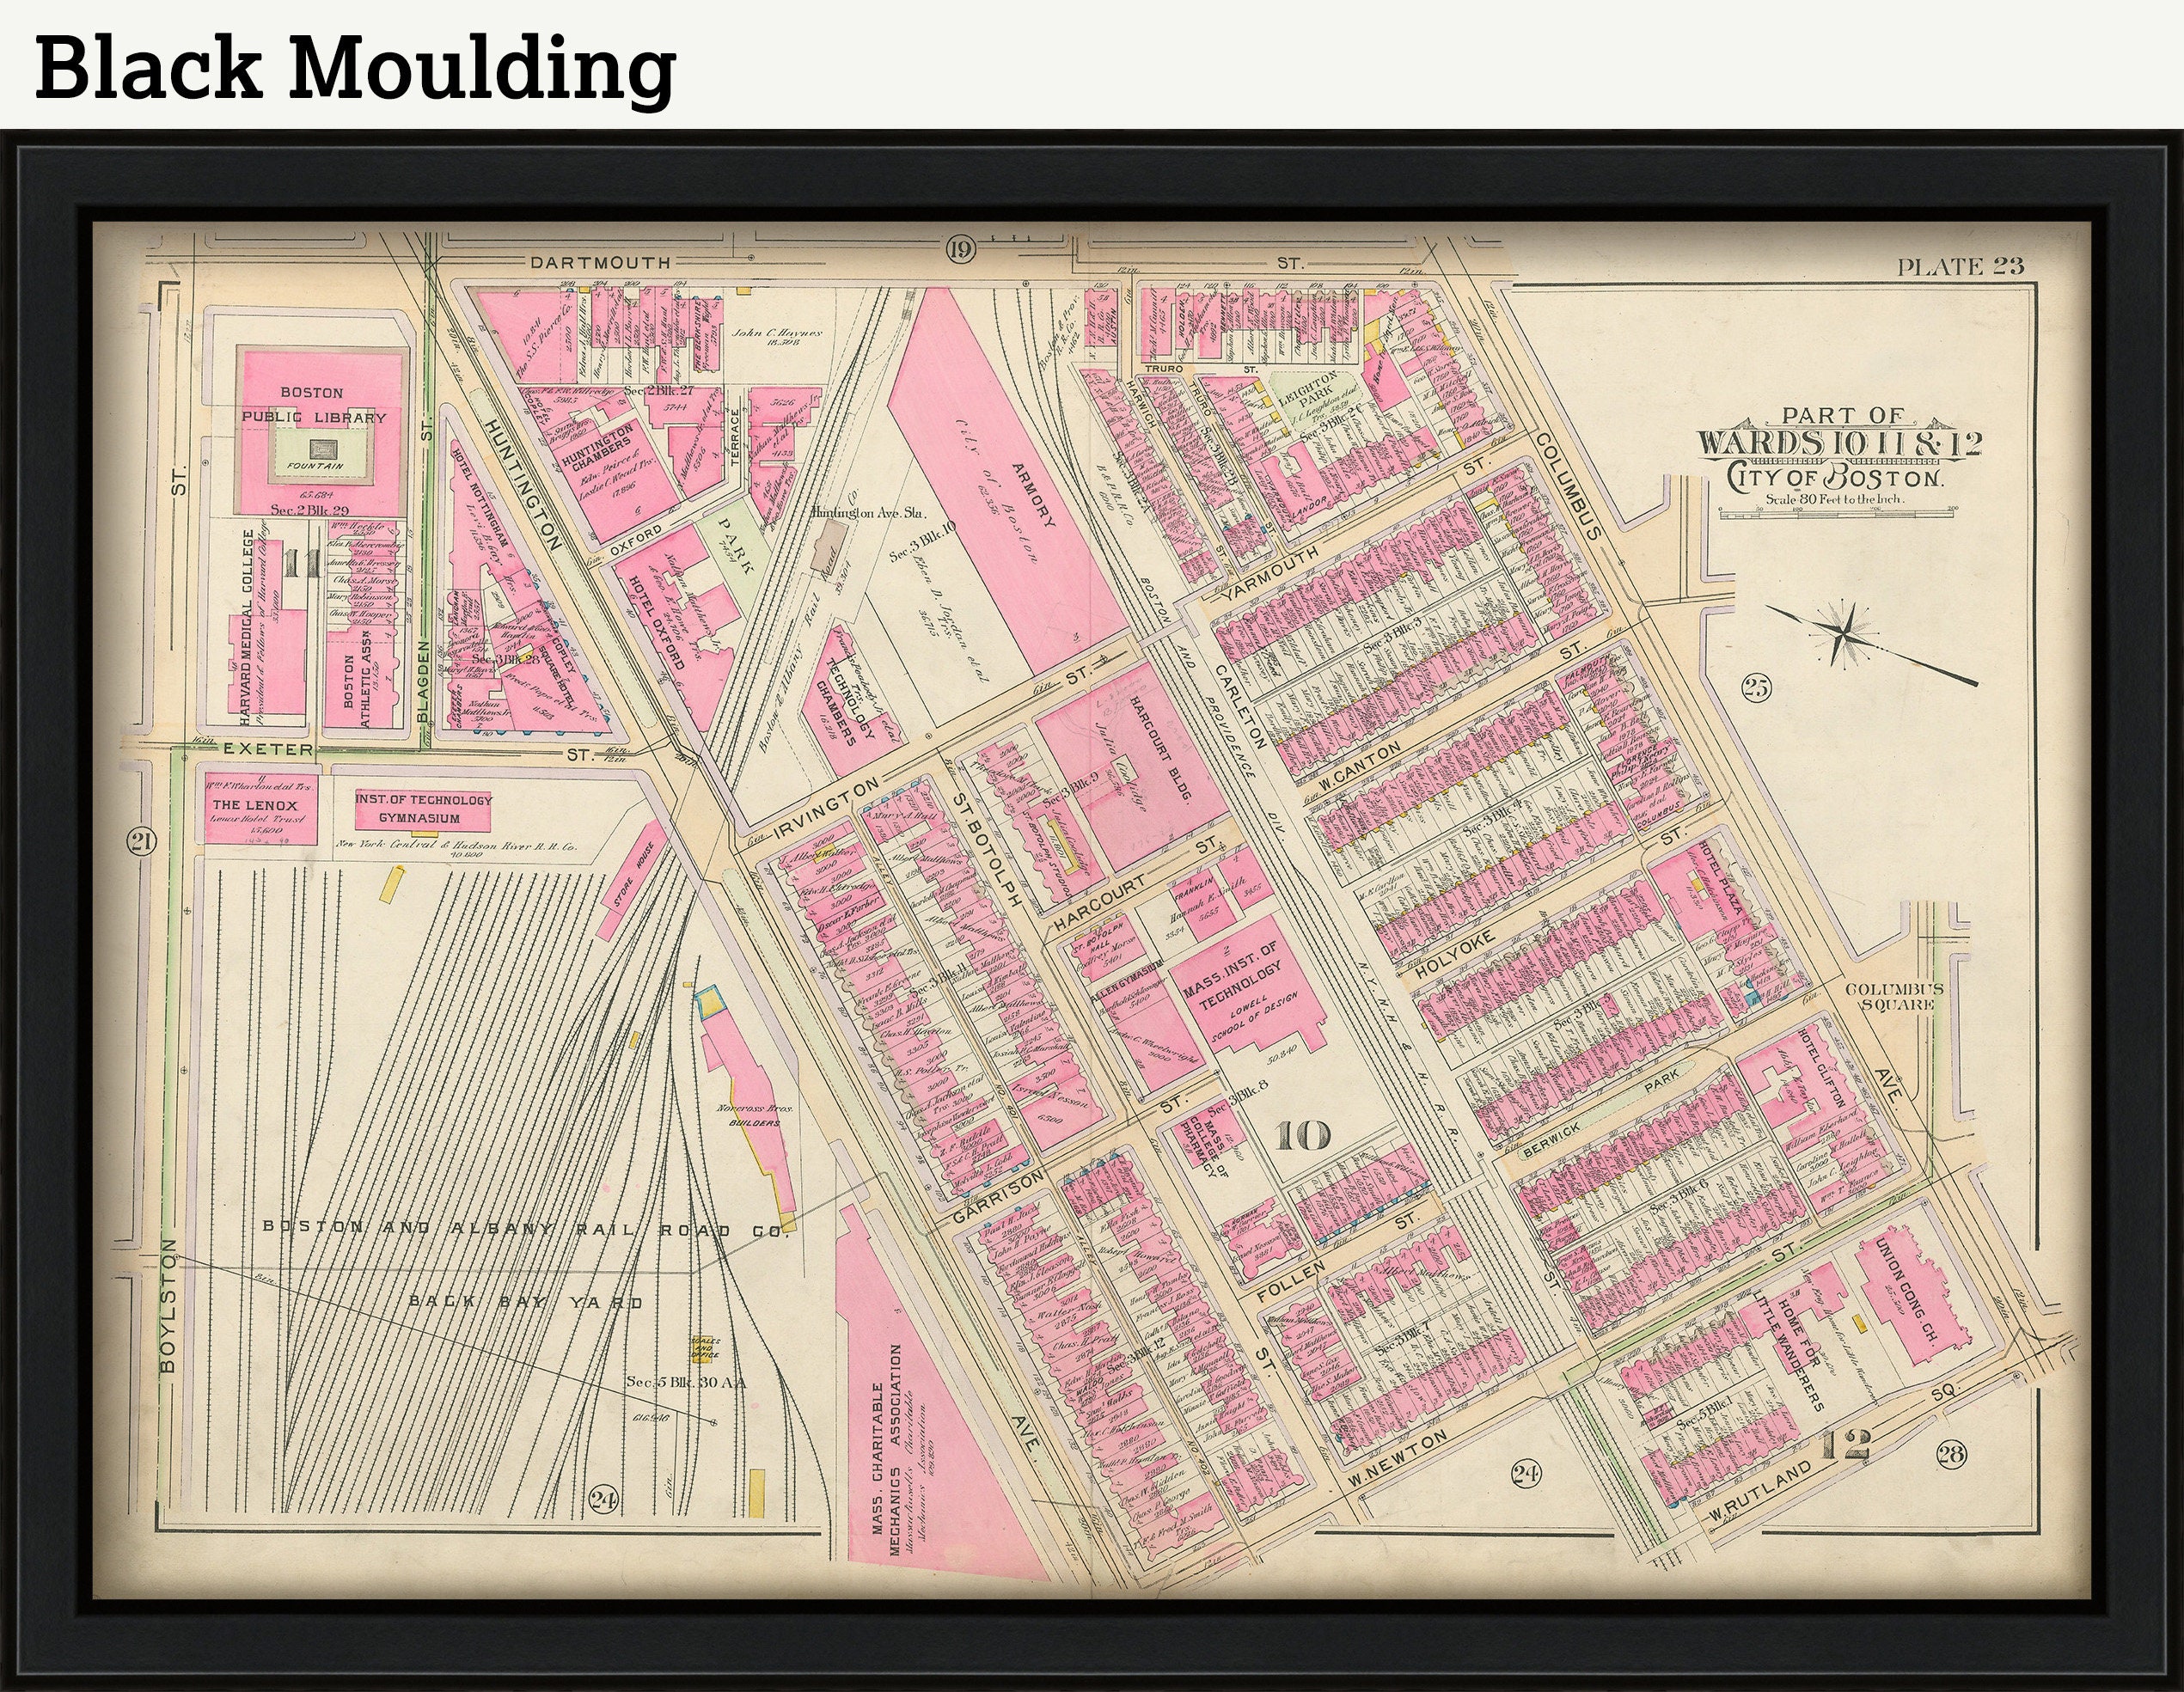The image size is (2184, 1692).
Task: Click "THE LENOX" hotel label
Action: point(254,805)
